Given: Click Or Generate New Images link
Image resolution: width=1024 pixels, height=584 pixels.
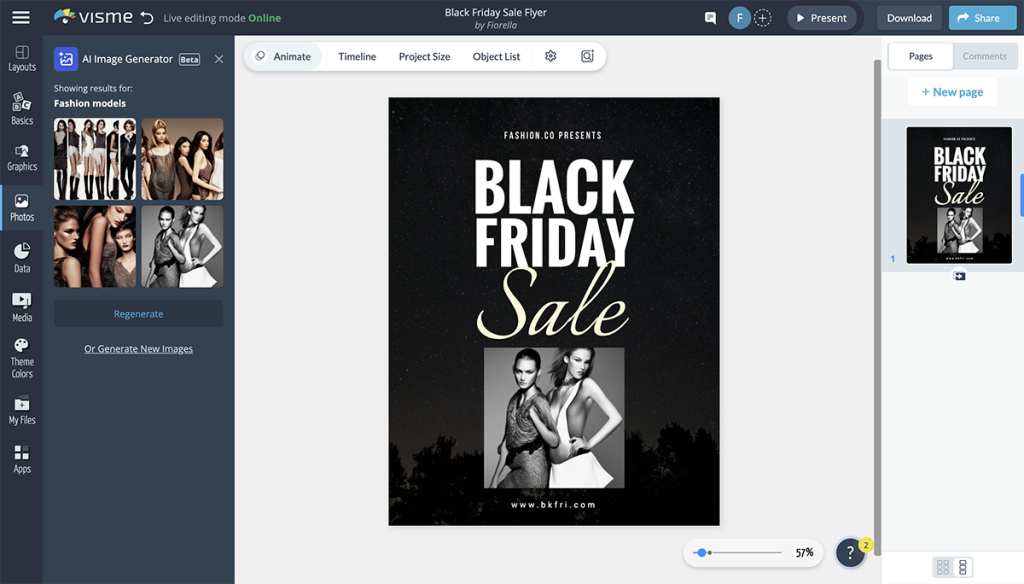Looking at the screenshot, I should pos(138,348).
